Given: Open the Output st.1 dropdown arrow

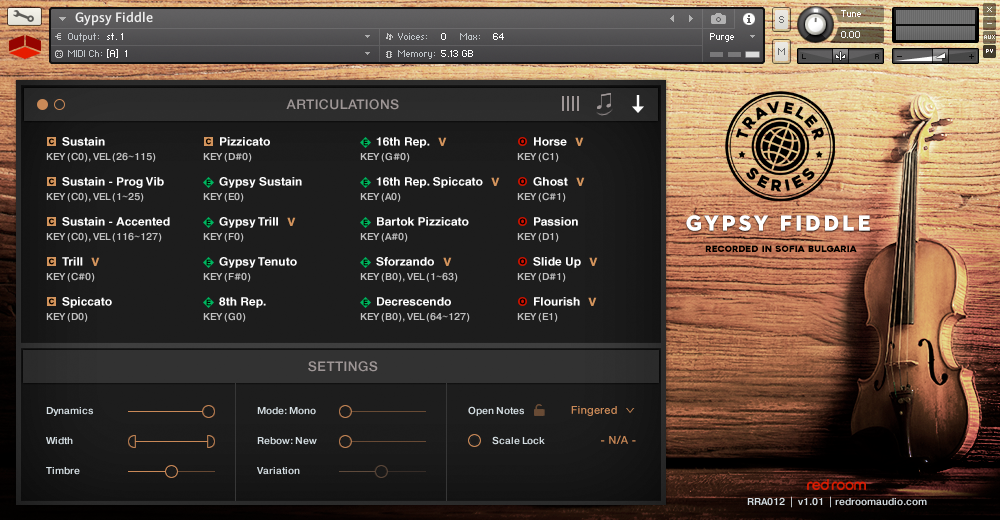Looking at the screenshot, I should (367, 37).
